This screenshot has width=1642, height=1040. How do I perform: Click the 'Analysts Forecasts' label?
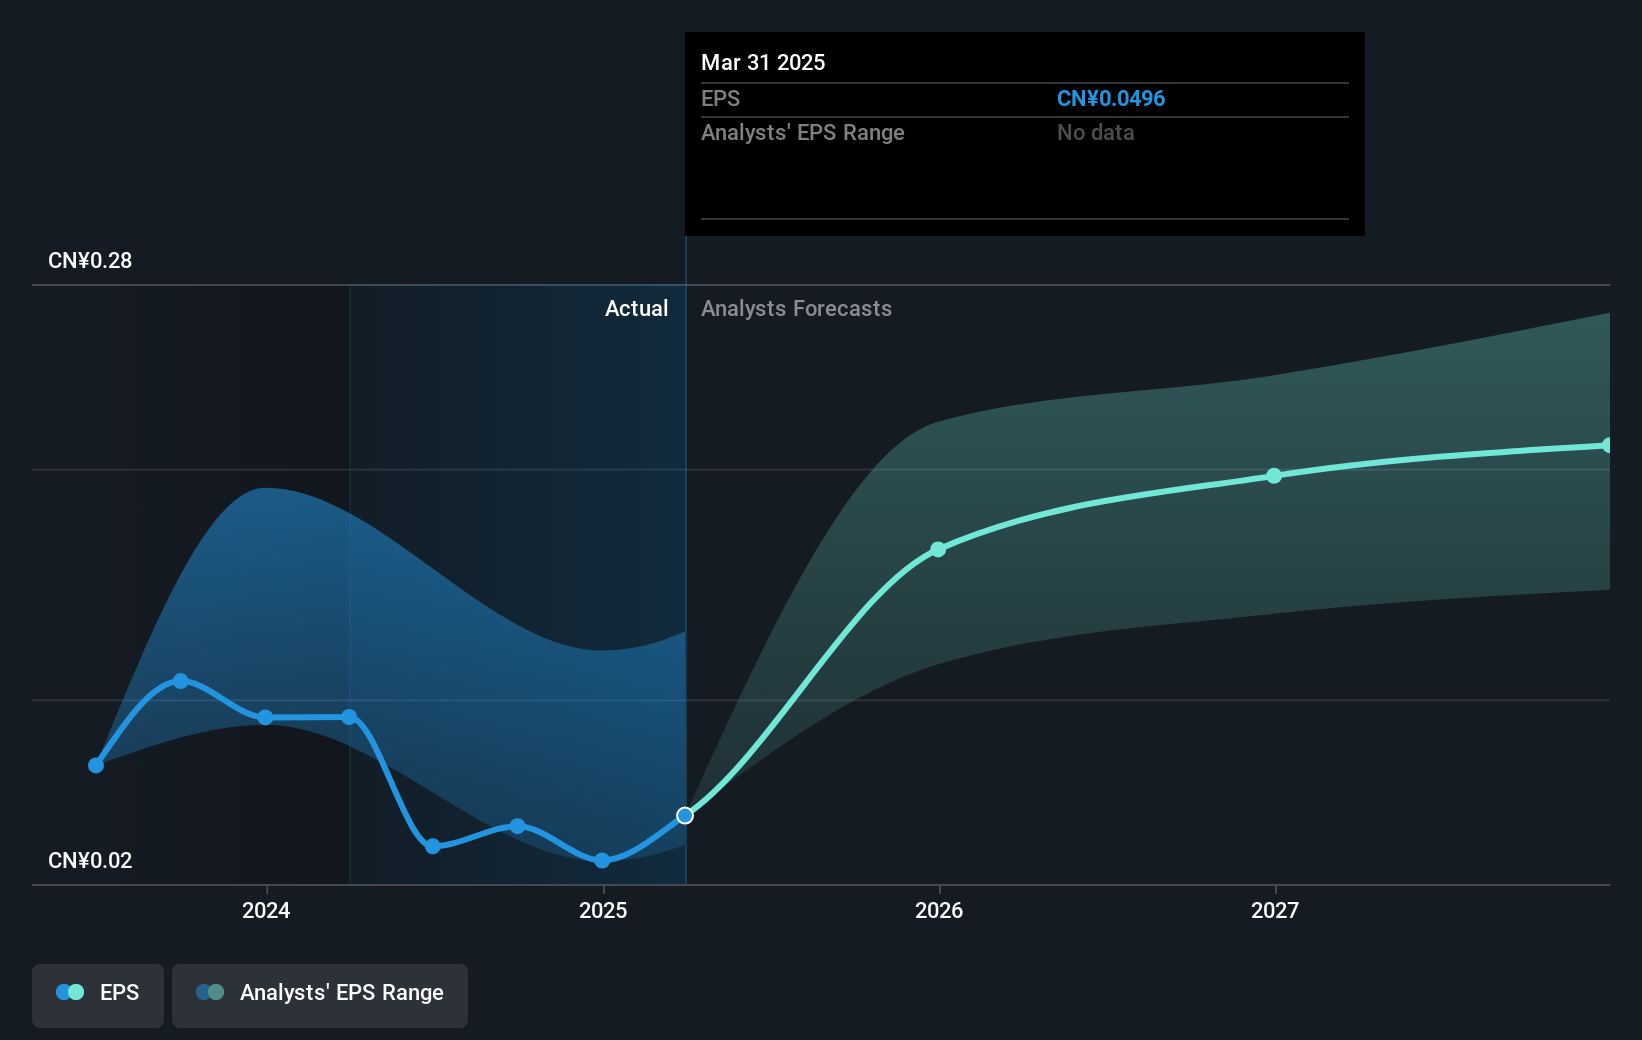pyautogui.click(x=796, y=309)
